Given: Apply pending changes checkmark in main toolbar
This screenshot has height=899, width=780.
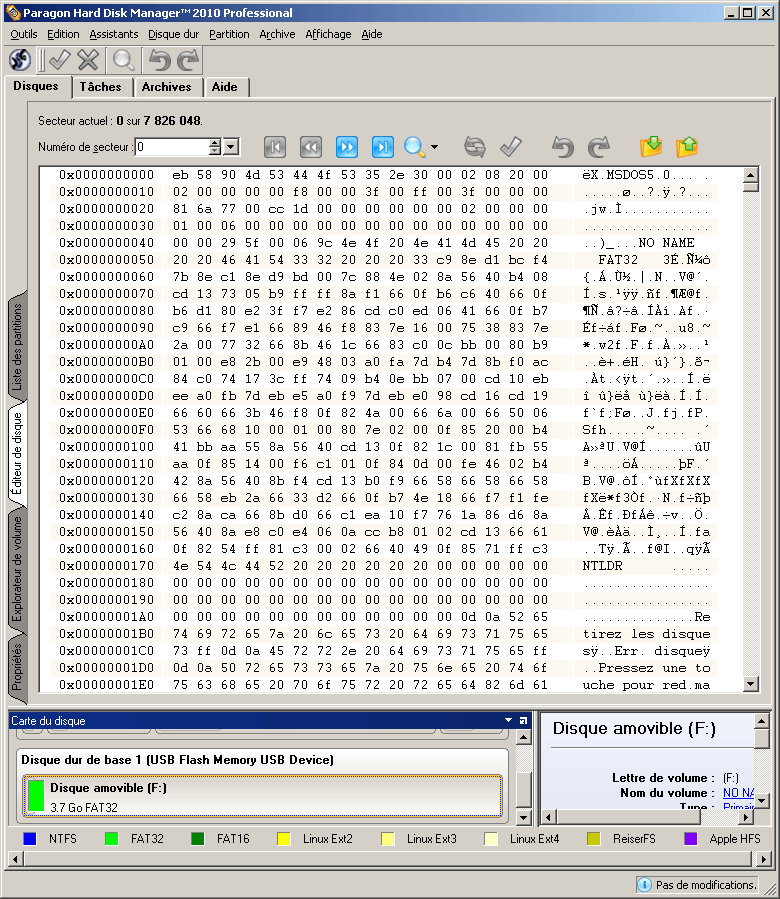Looking at the screenshot, I should click(x=58, y=60).
